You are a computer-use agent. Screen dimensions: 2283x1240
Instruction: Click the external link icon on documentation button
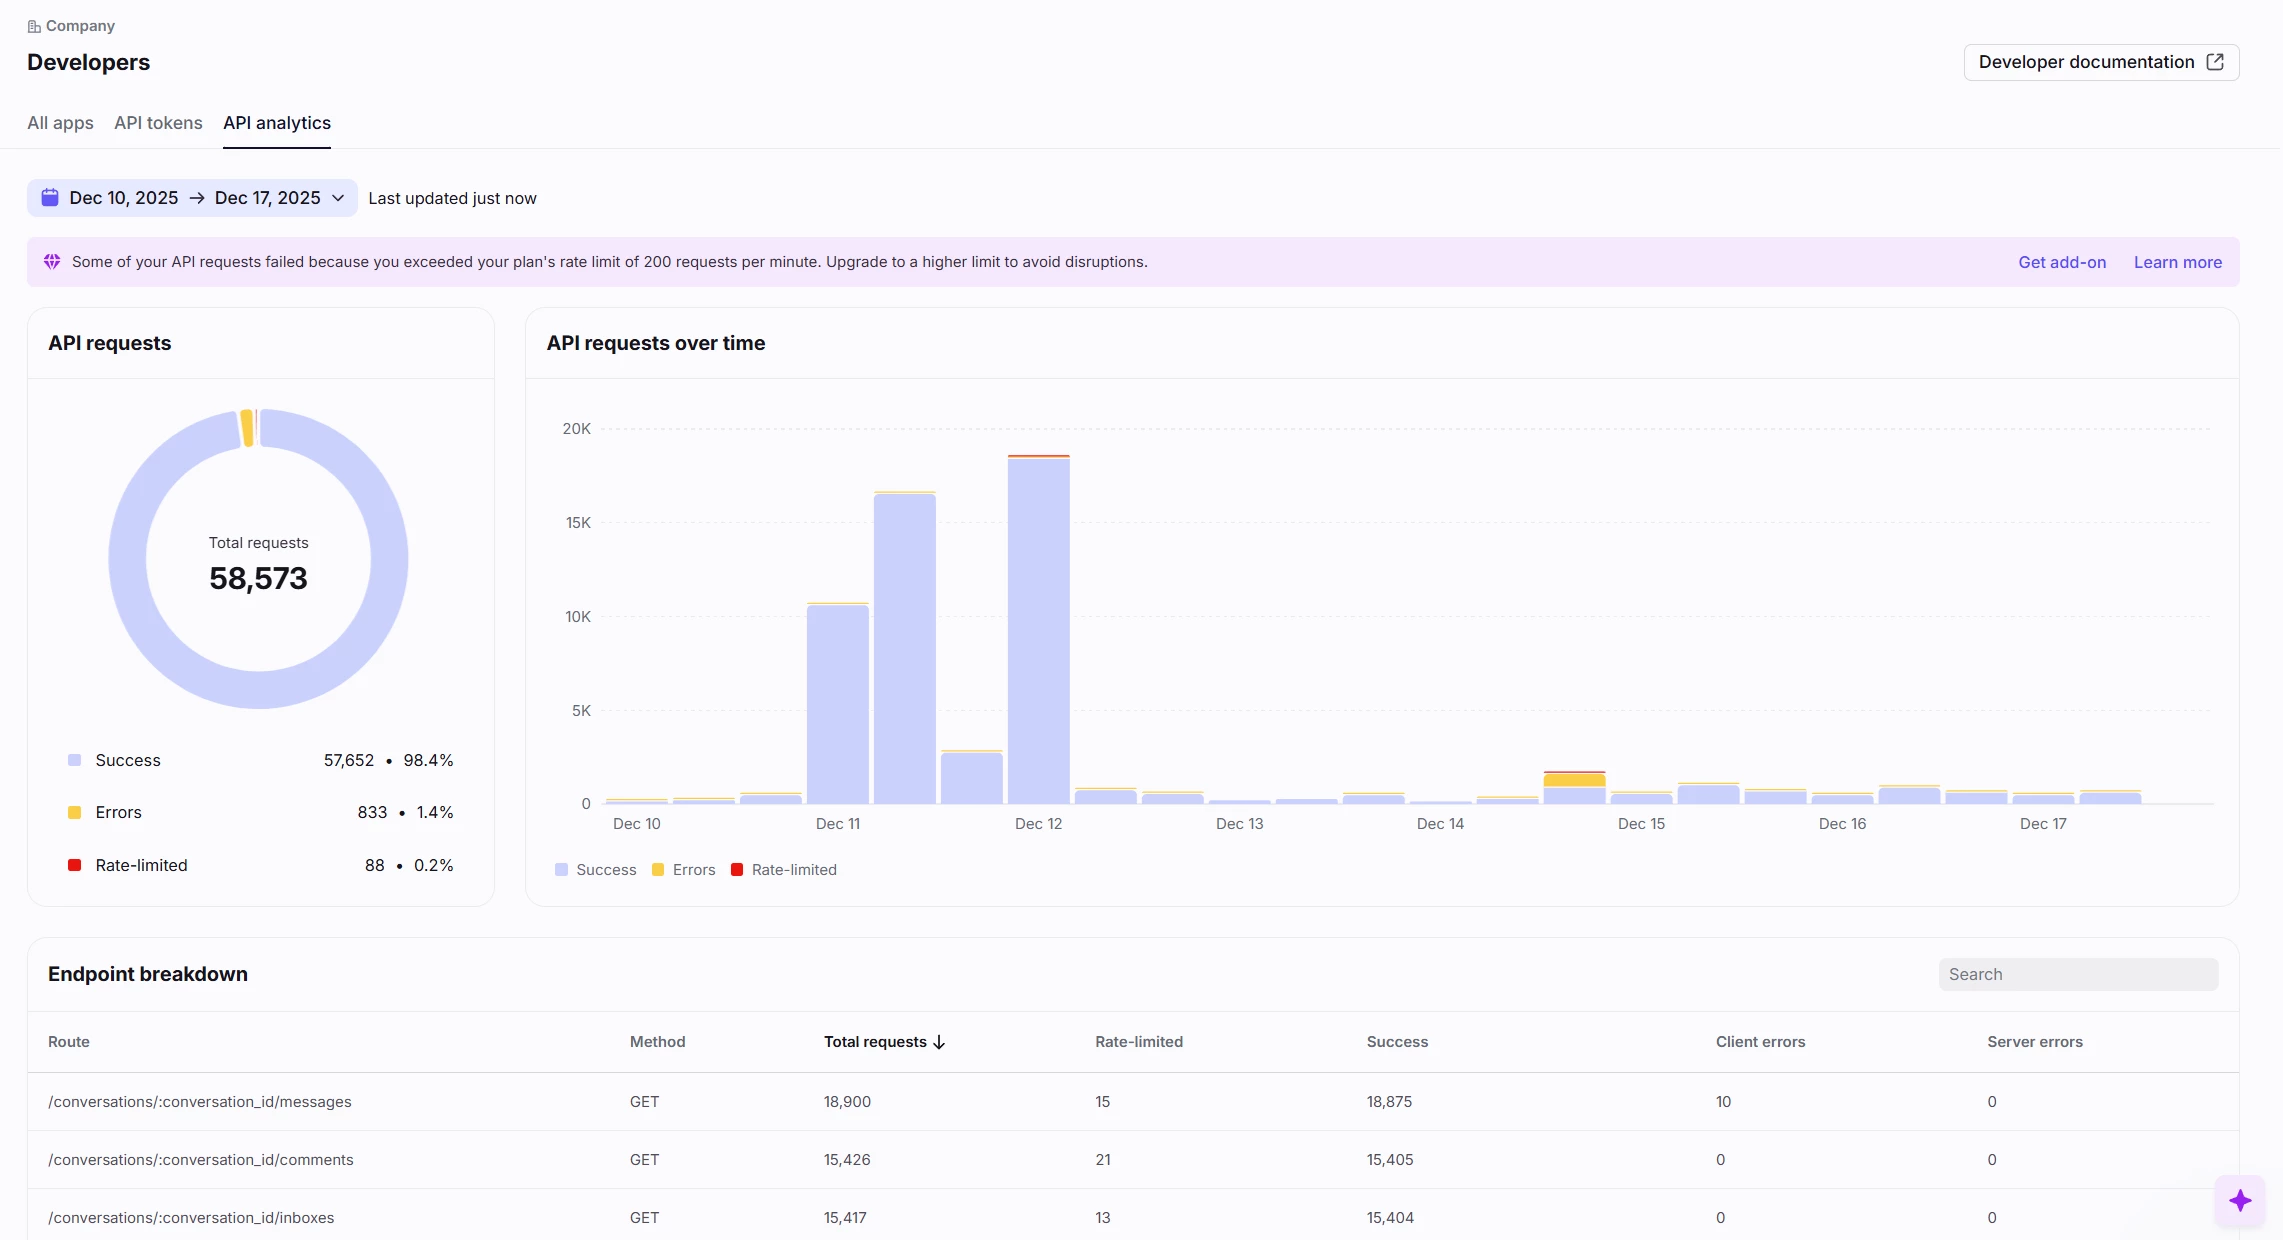2215,62
